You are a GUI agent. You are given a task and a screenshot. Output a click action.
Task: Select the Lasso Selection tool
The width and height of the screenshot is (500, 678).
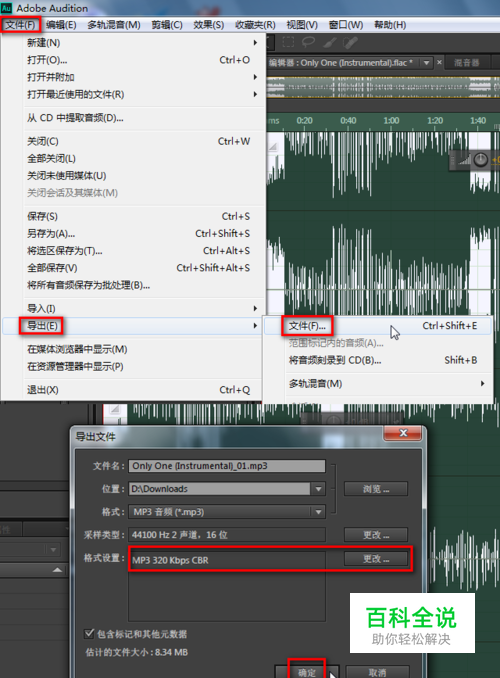(308, 42)
